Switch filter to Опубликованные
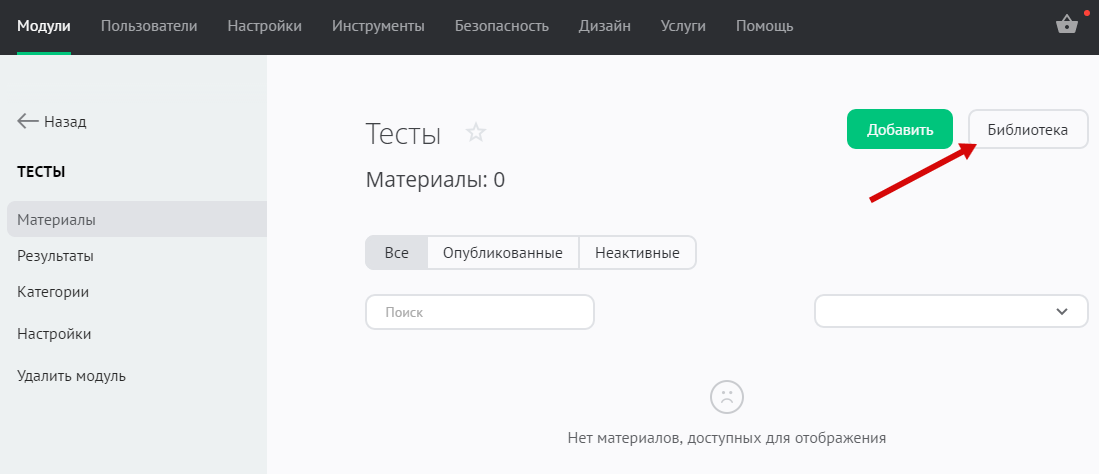 tap(503, 253)
